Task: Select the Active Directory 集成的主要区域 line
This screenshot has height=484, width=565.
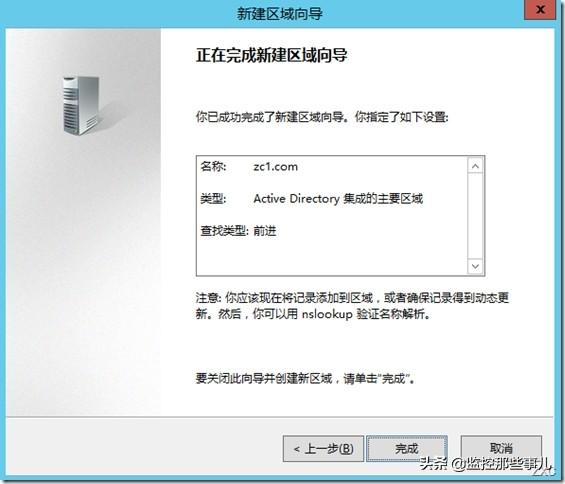Action: point(338,199)
